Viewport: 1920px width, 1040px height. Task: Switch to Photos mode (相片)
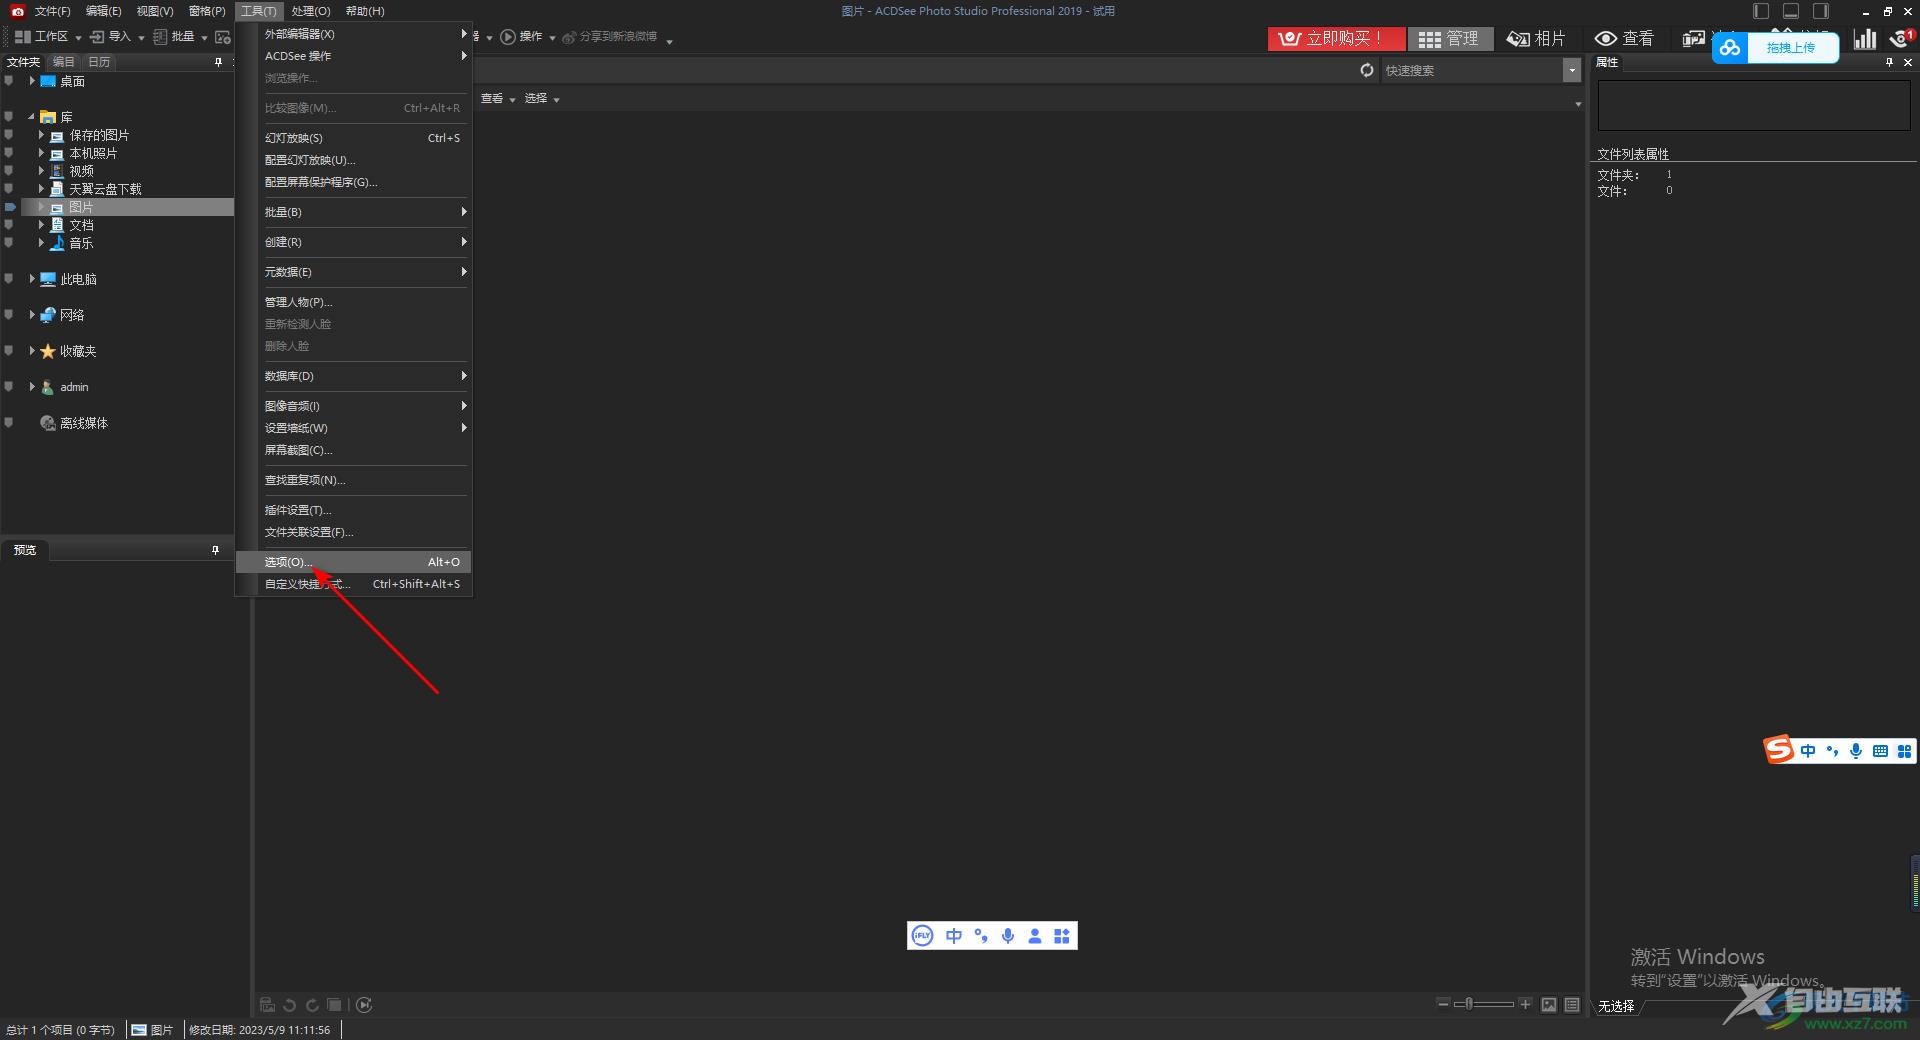tap(1537, 38)
